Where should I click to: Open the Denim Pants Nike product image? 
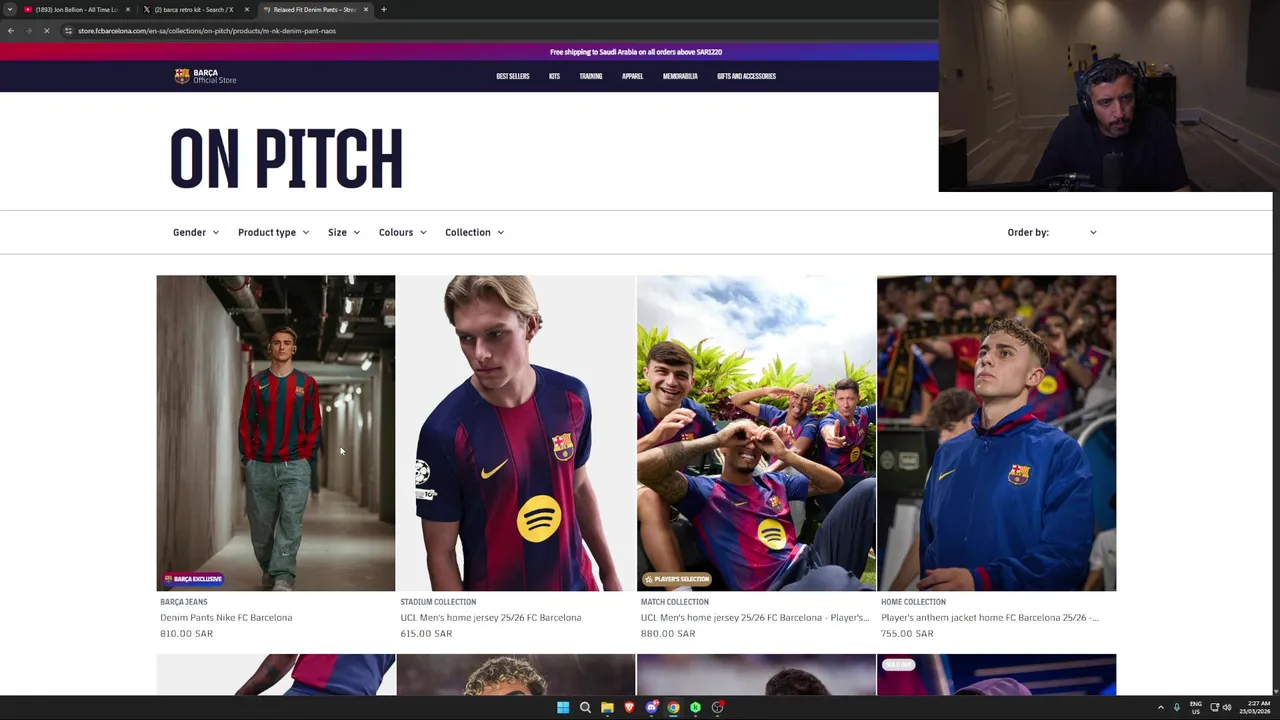(276, 433)
